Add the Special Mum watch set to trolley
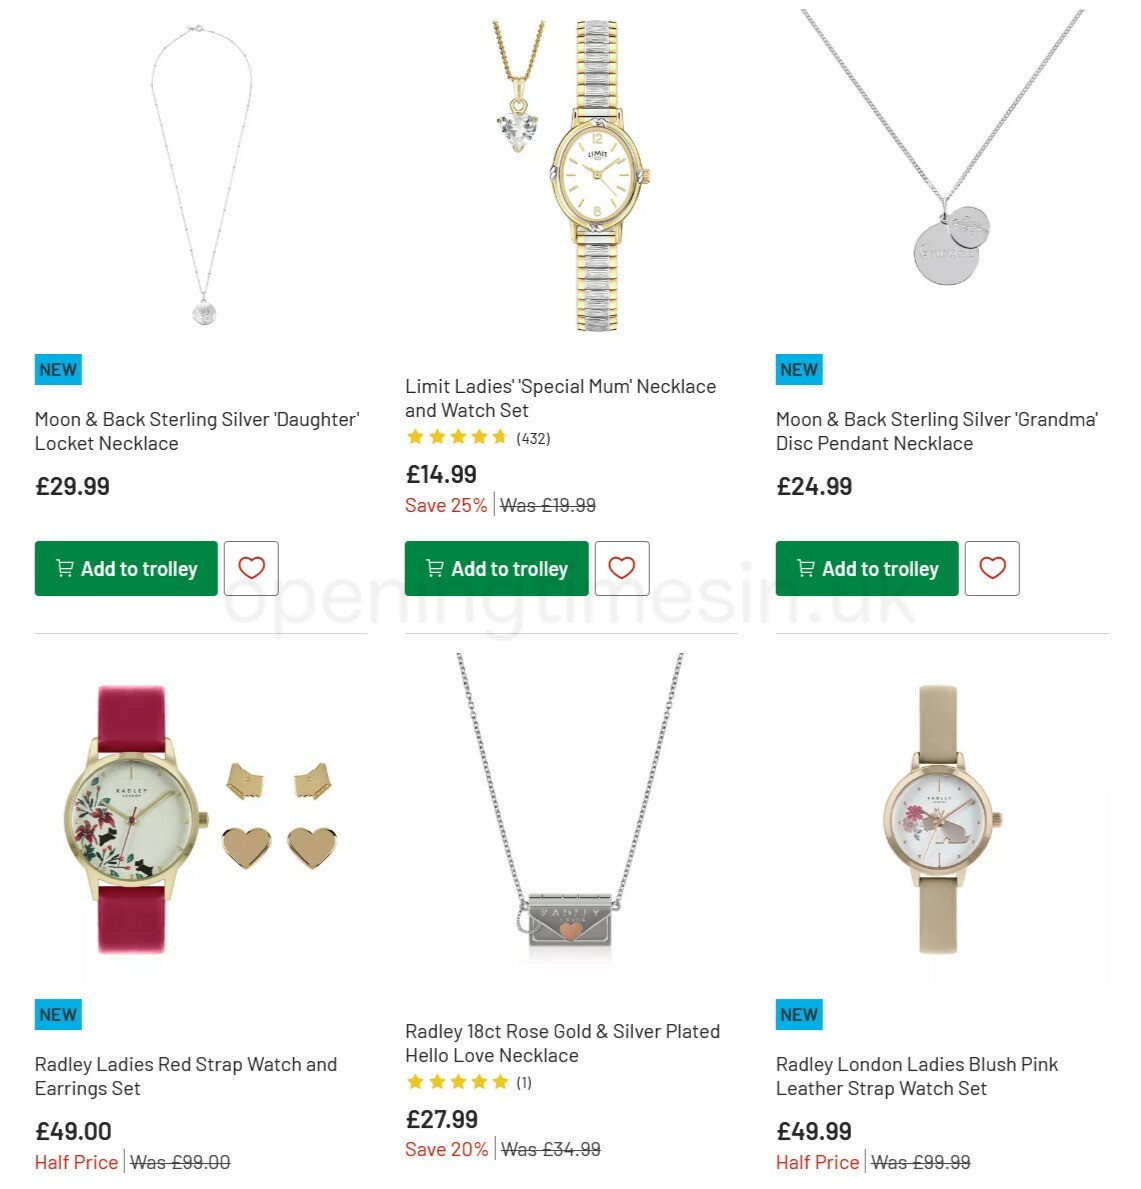The height and width of the screenshot is (1189, 1141). click(496, 568)
